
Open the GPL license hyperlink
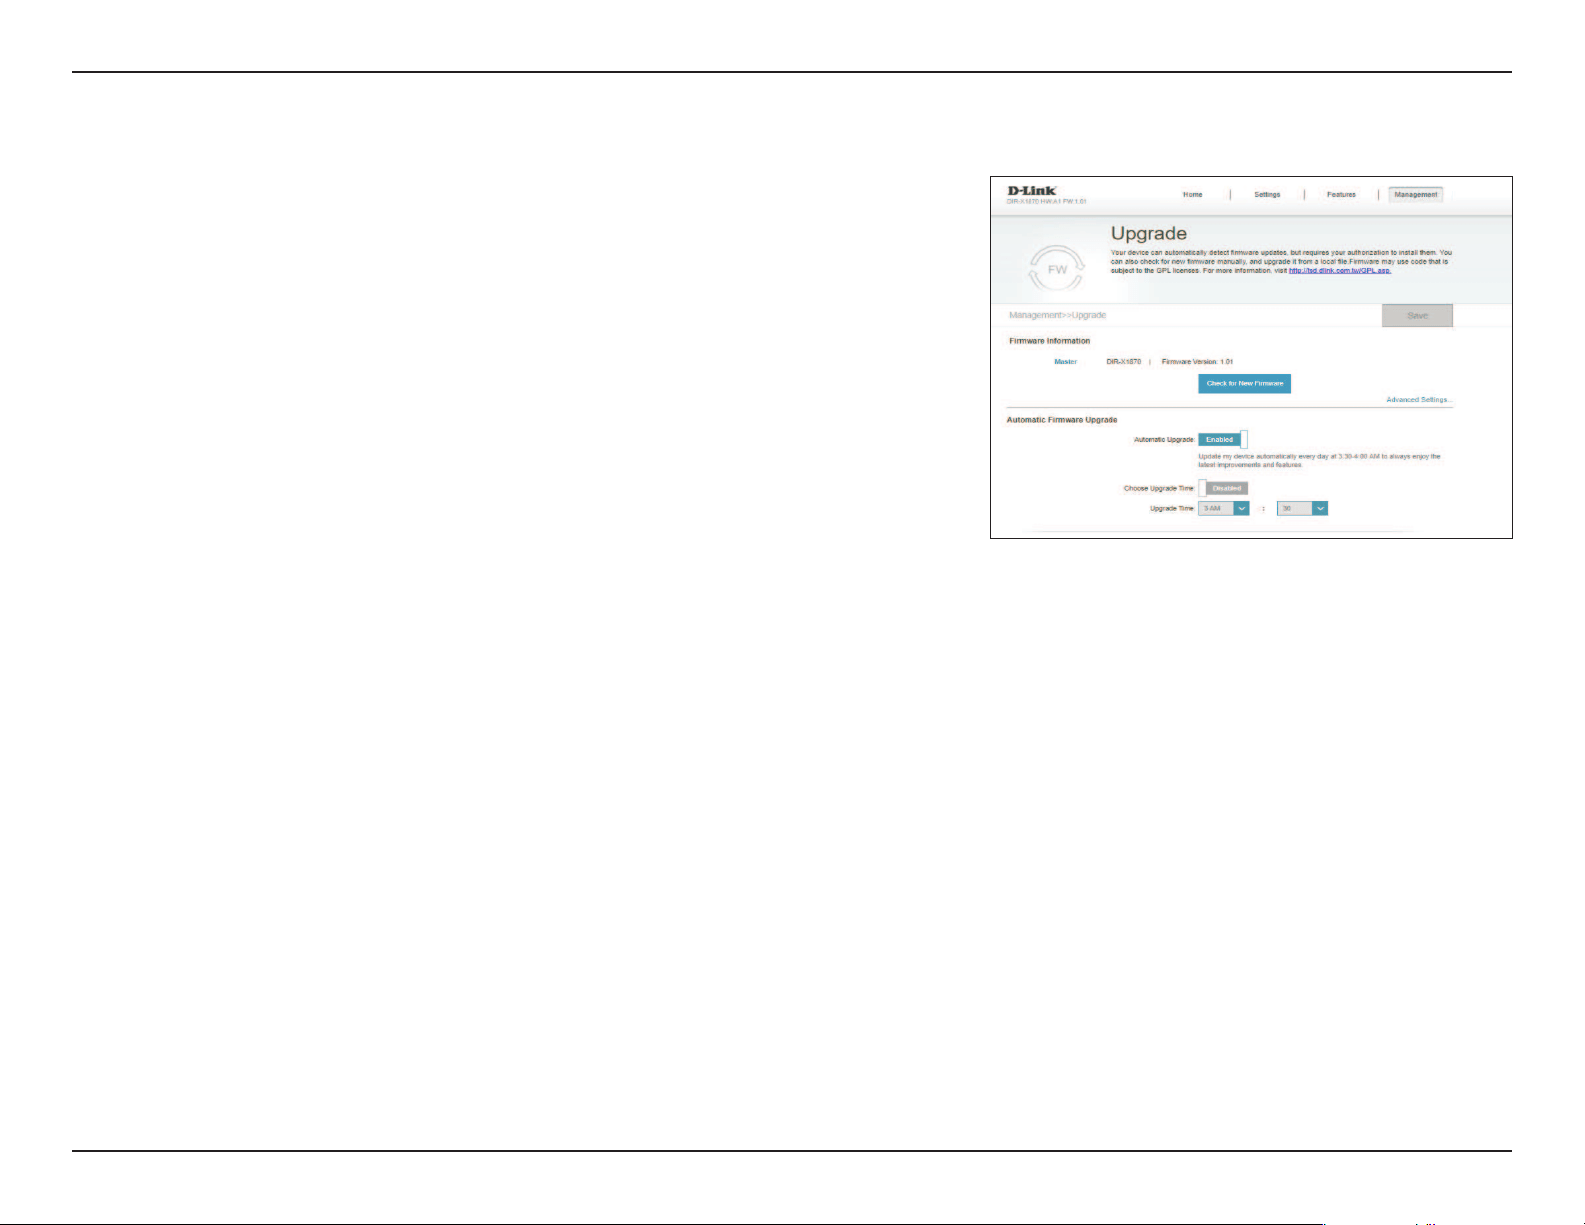pos(1339,271)
